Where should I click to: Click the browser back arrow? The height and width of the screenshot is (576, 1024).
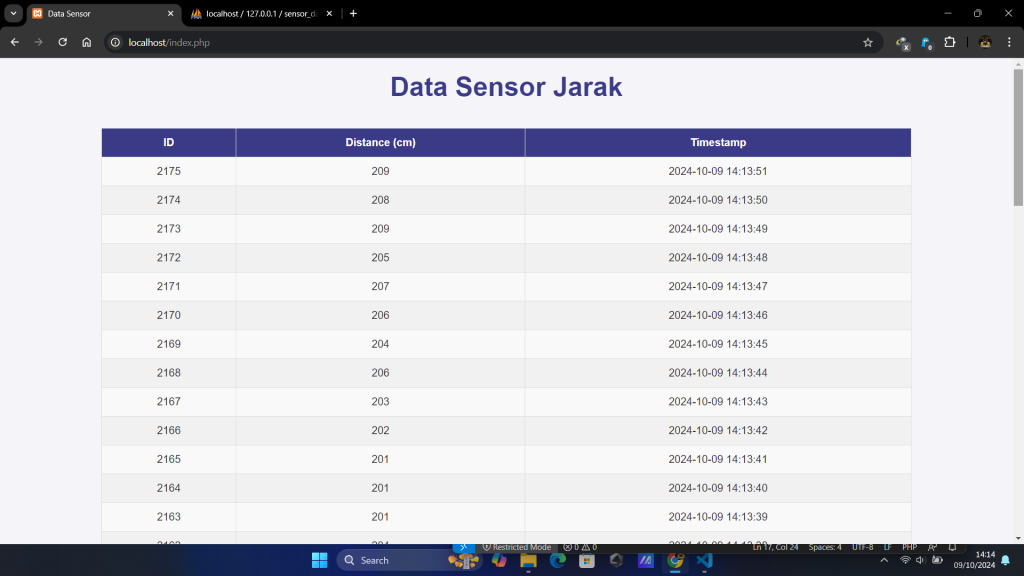tap(15, 43)
